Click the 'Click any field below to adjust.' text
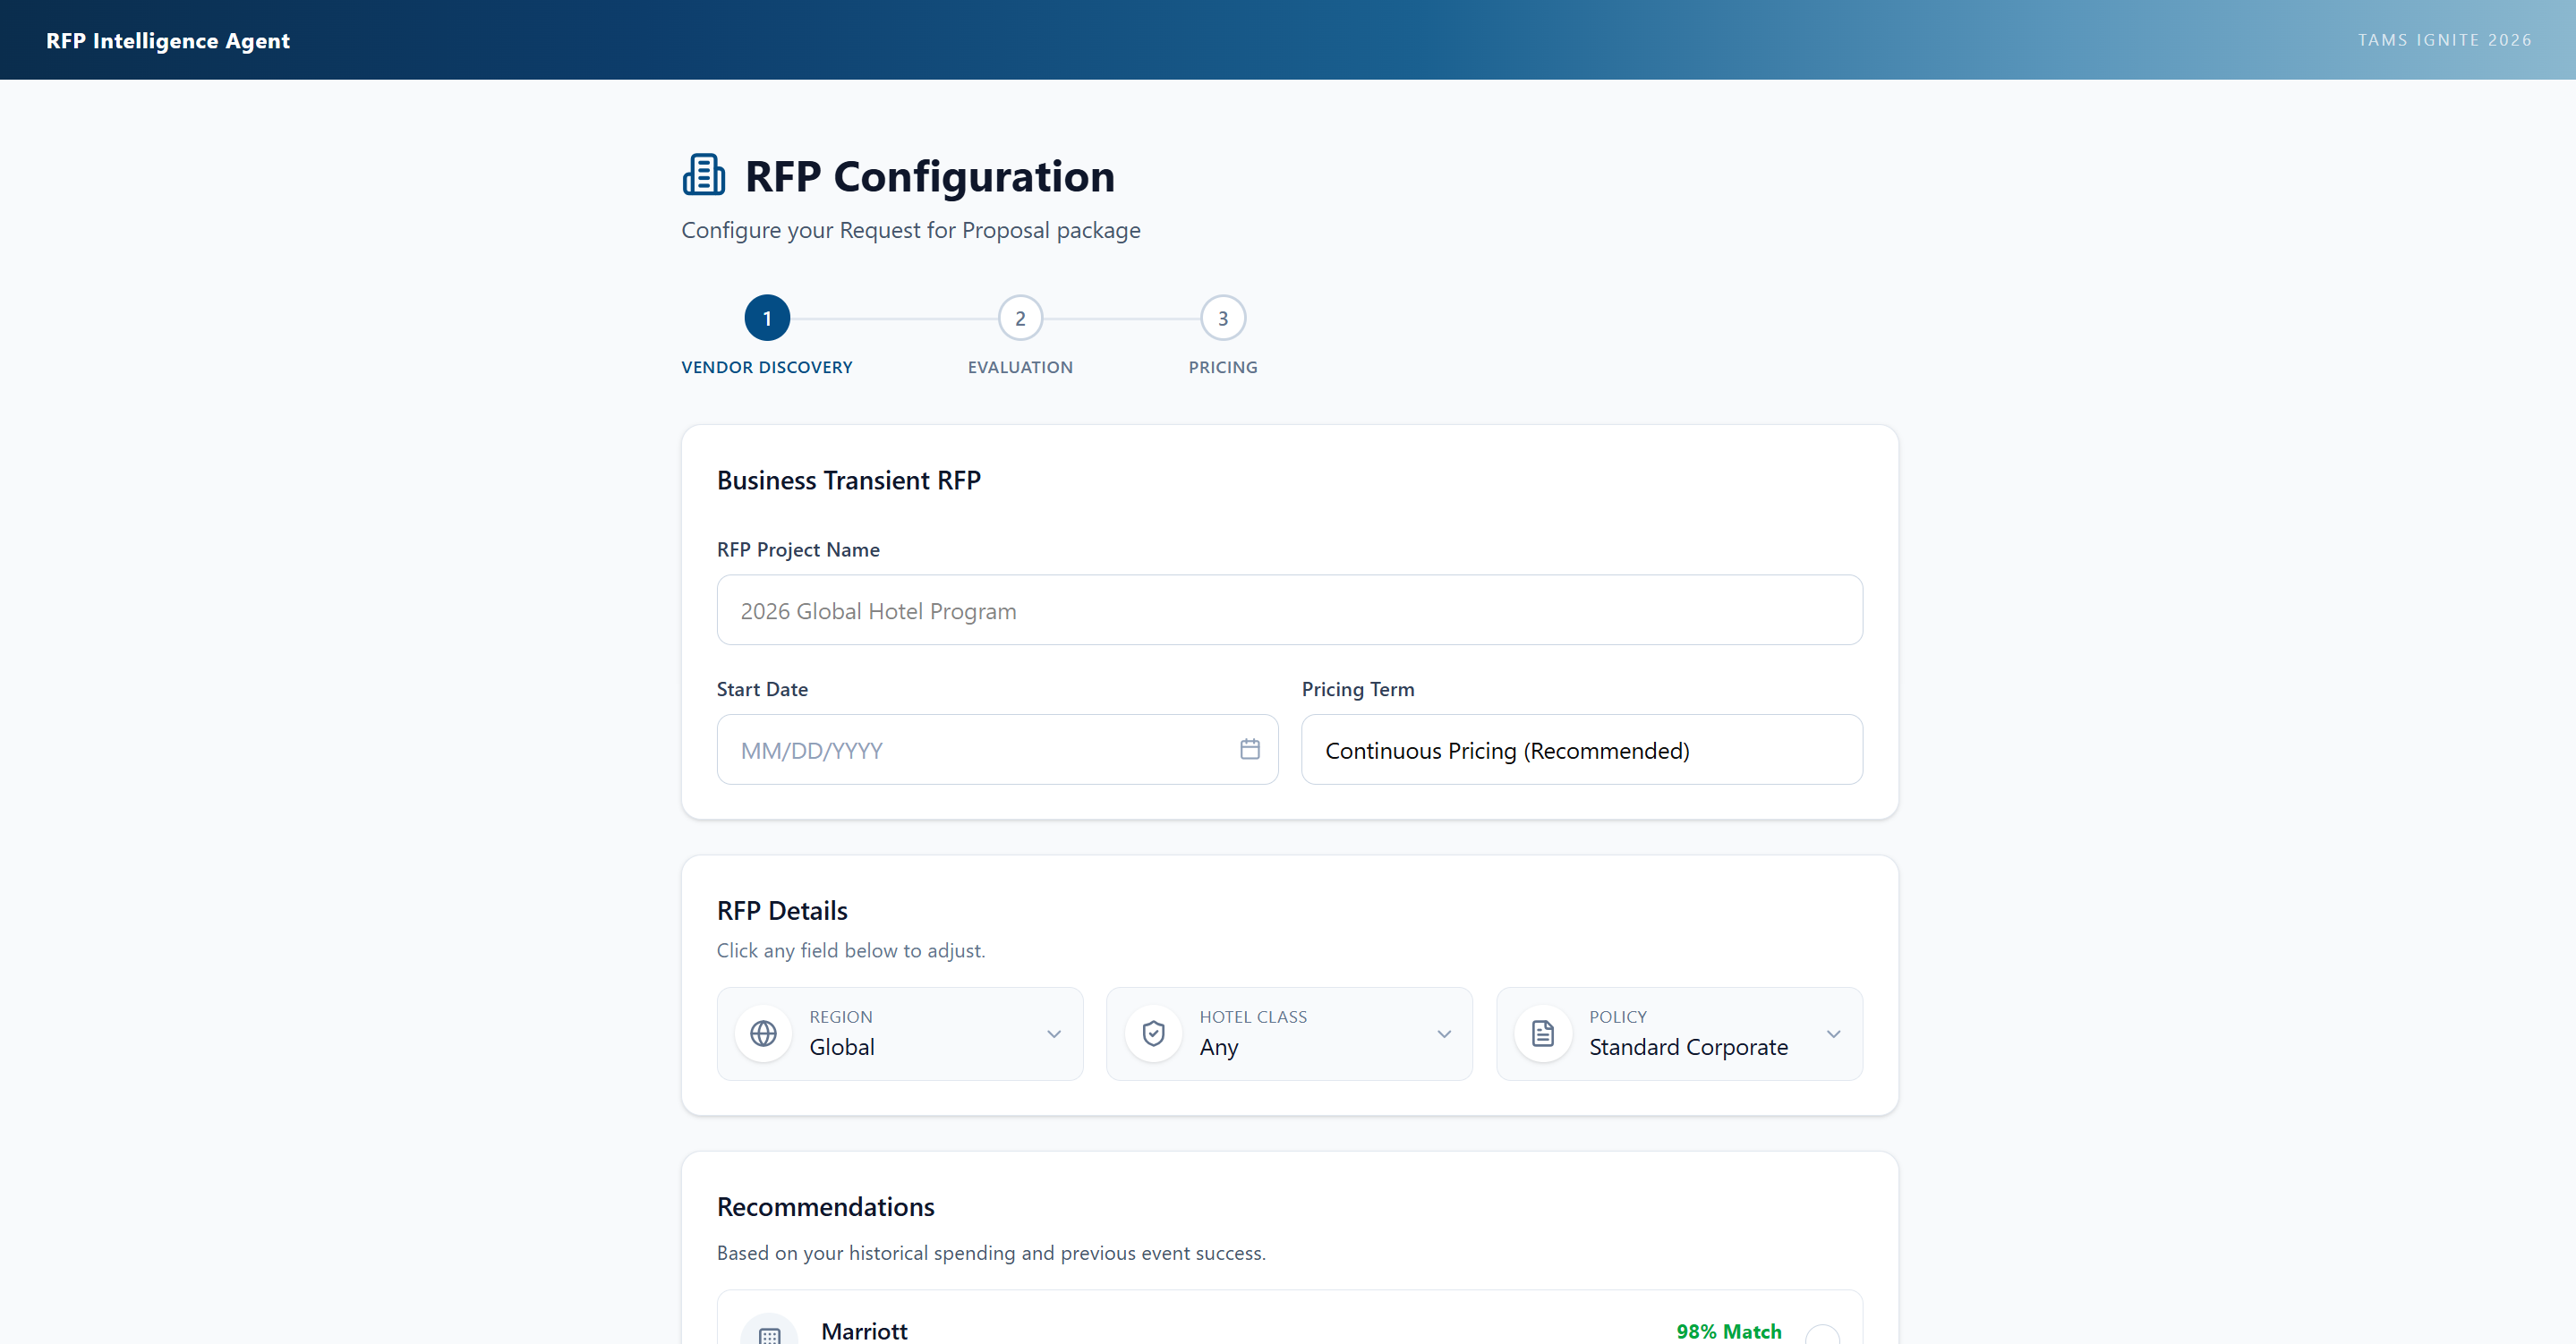Image resolution: width=2576 pixels, height=1344 pixels. click(x=851, y=950)
